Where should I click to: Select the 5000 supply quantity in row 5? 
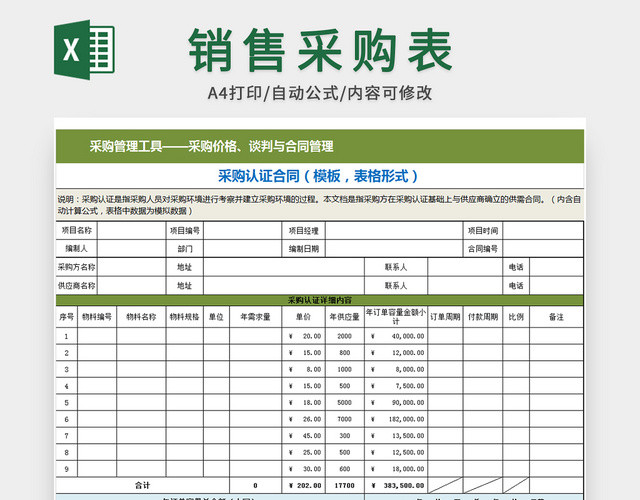pos(344,402)
